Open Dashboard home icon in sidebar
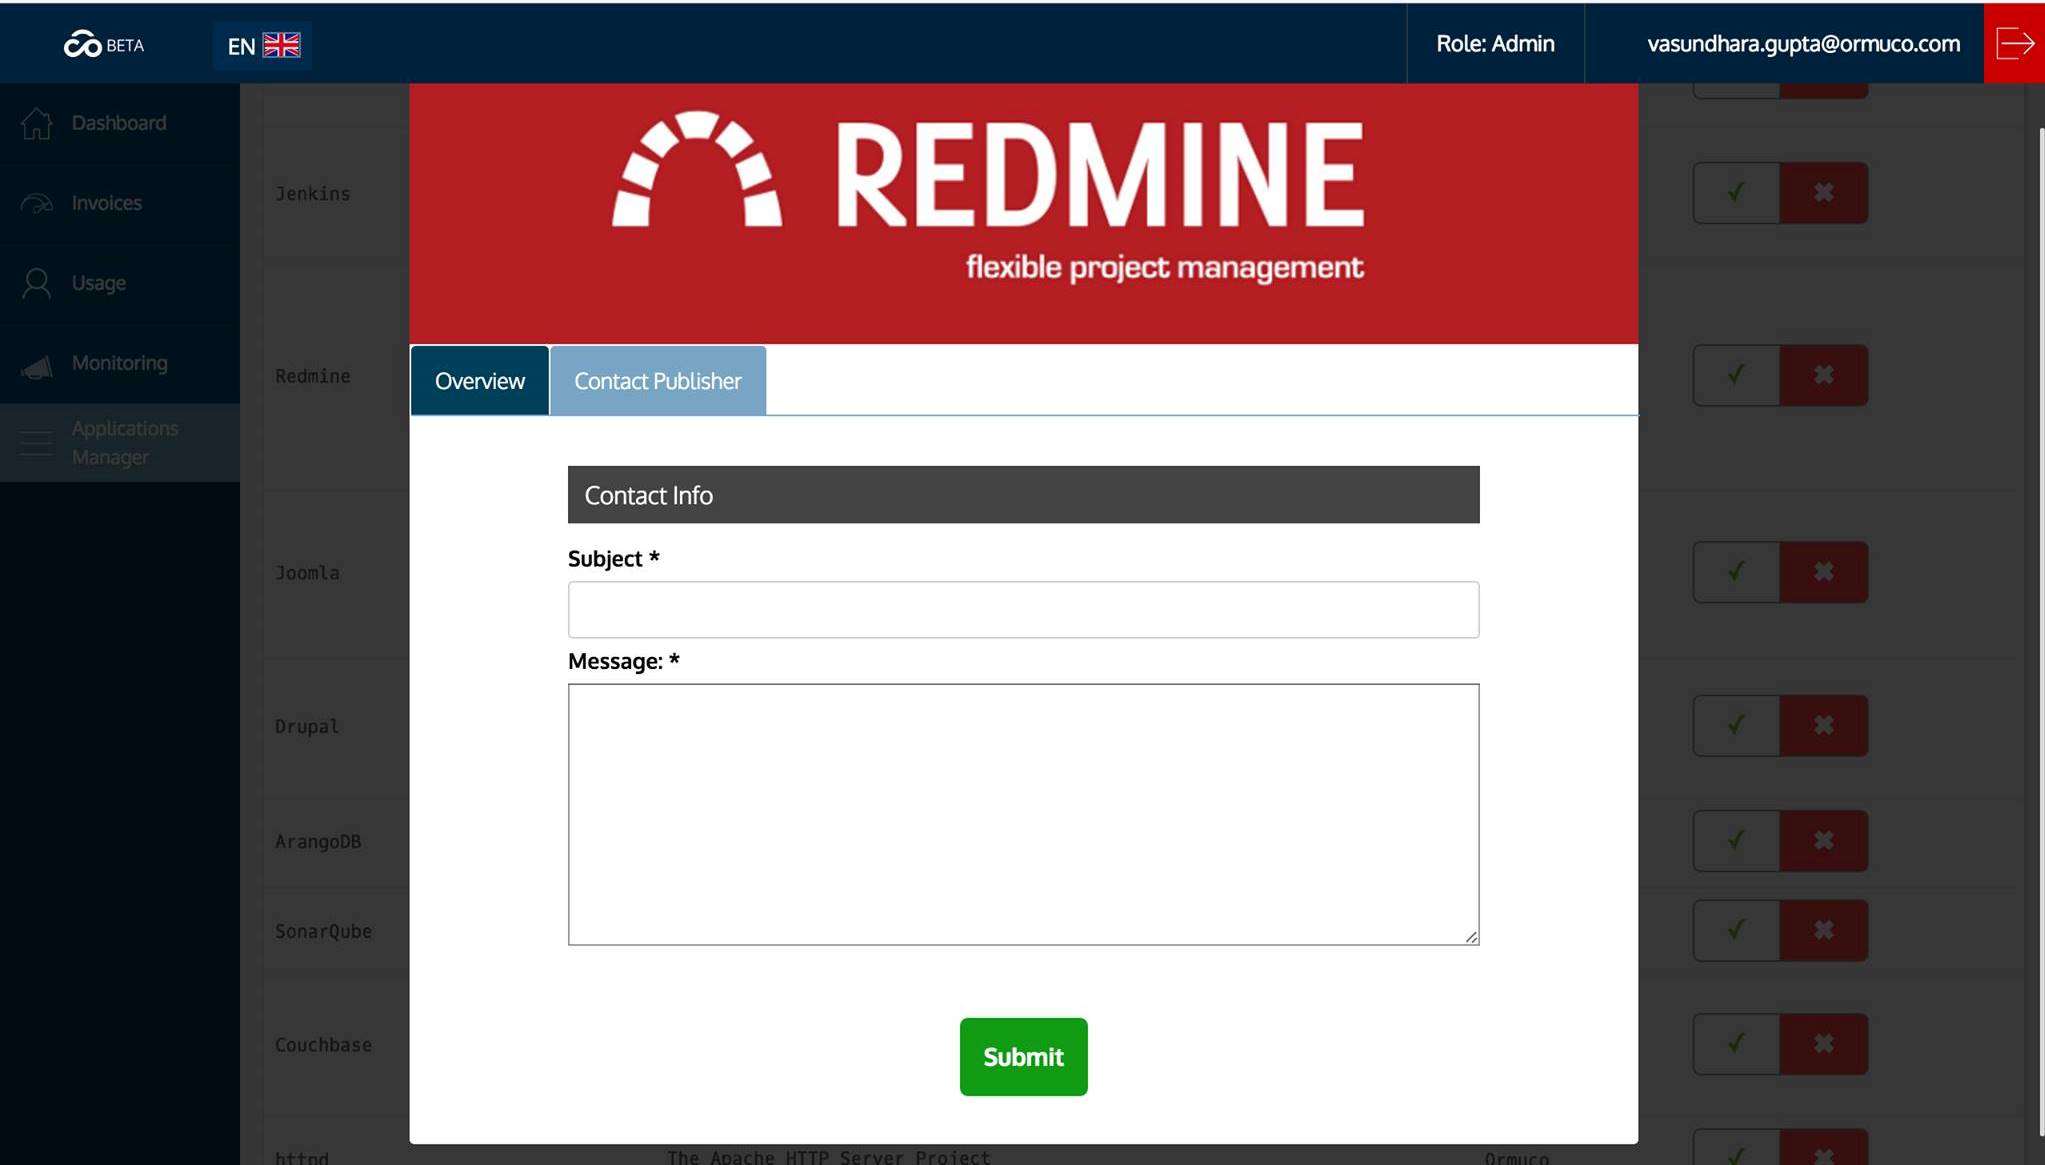The image size is (2045, 1165). pyautogui.click(x=37, y=123)
